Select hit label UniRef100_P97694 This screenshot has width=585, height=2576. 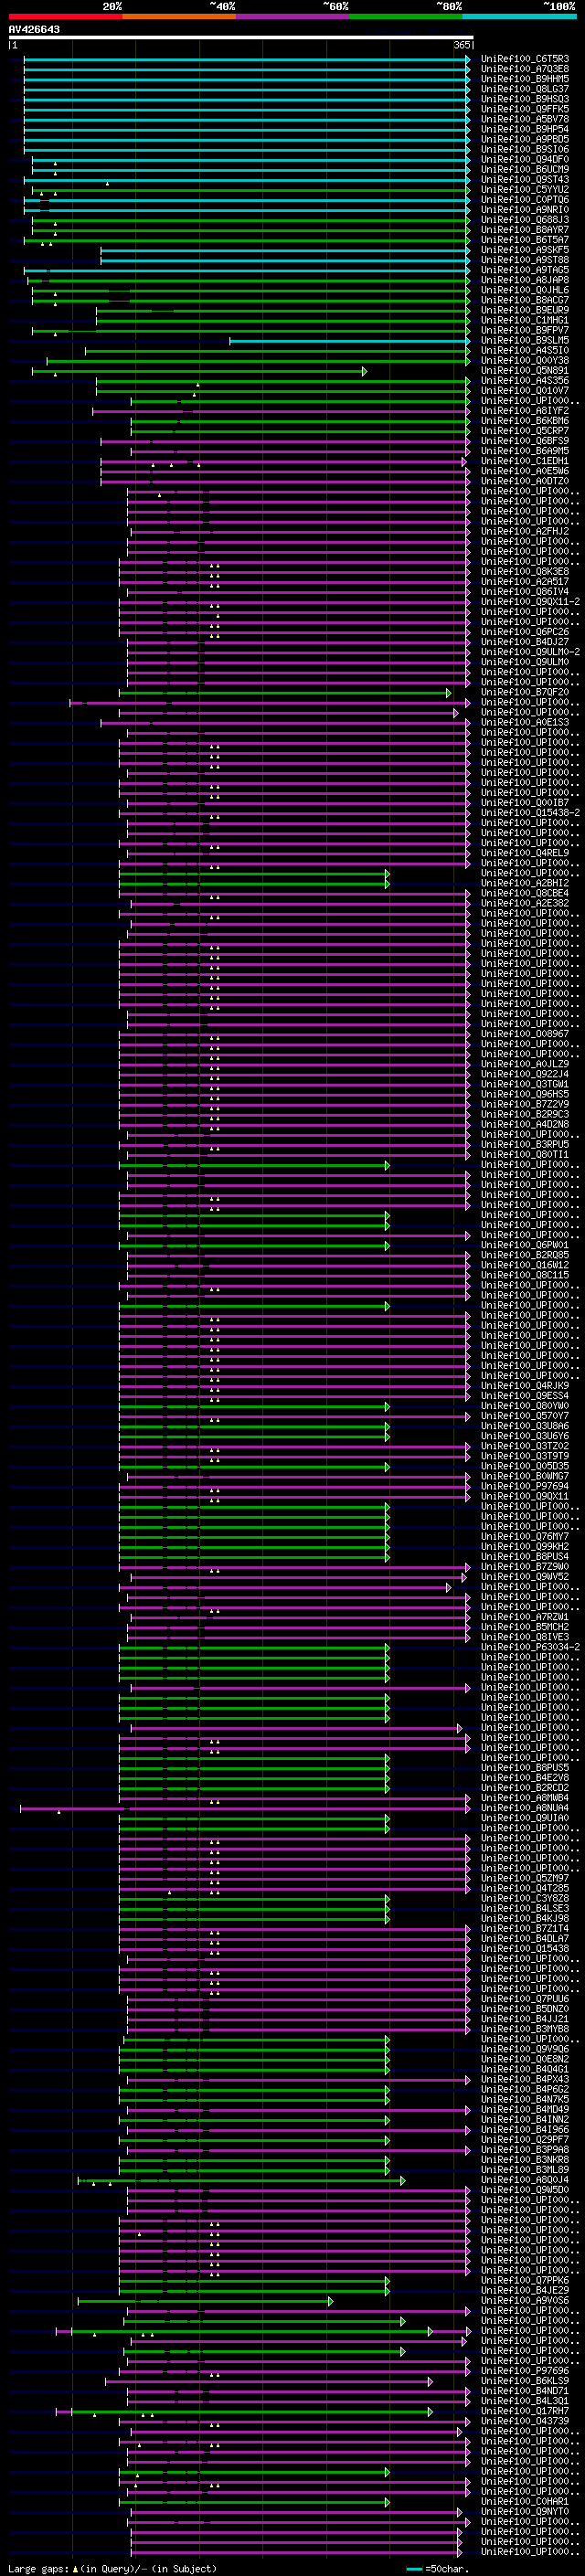pos(525,1487)
